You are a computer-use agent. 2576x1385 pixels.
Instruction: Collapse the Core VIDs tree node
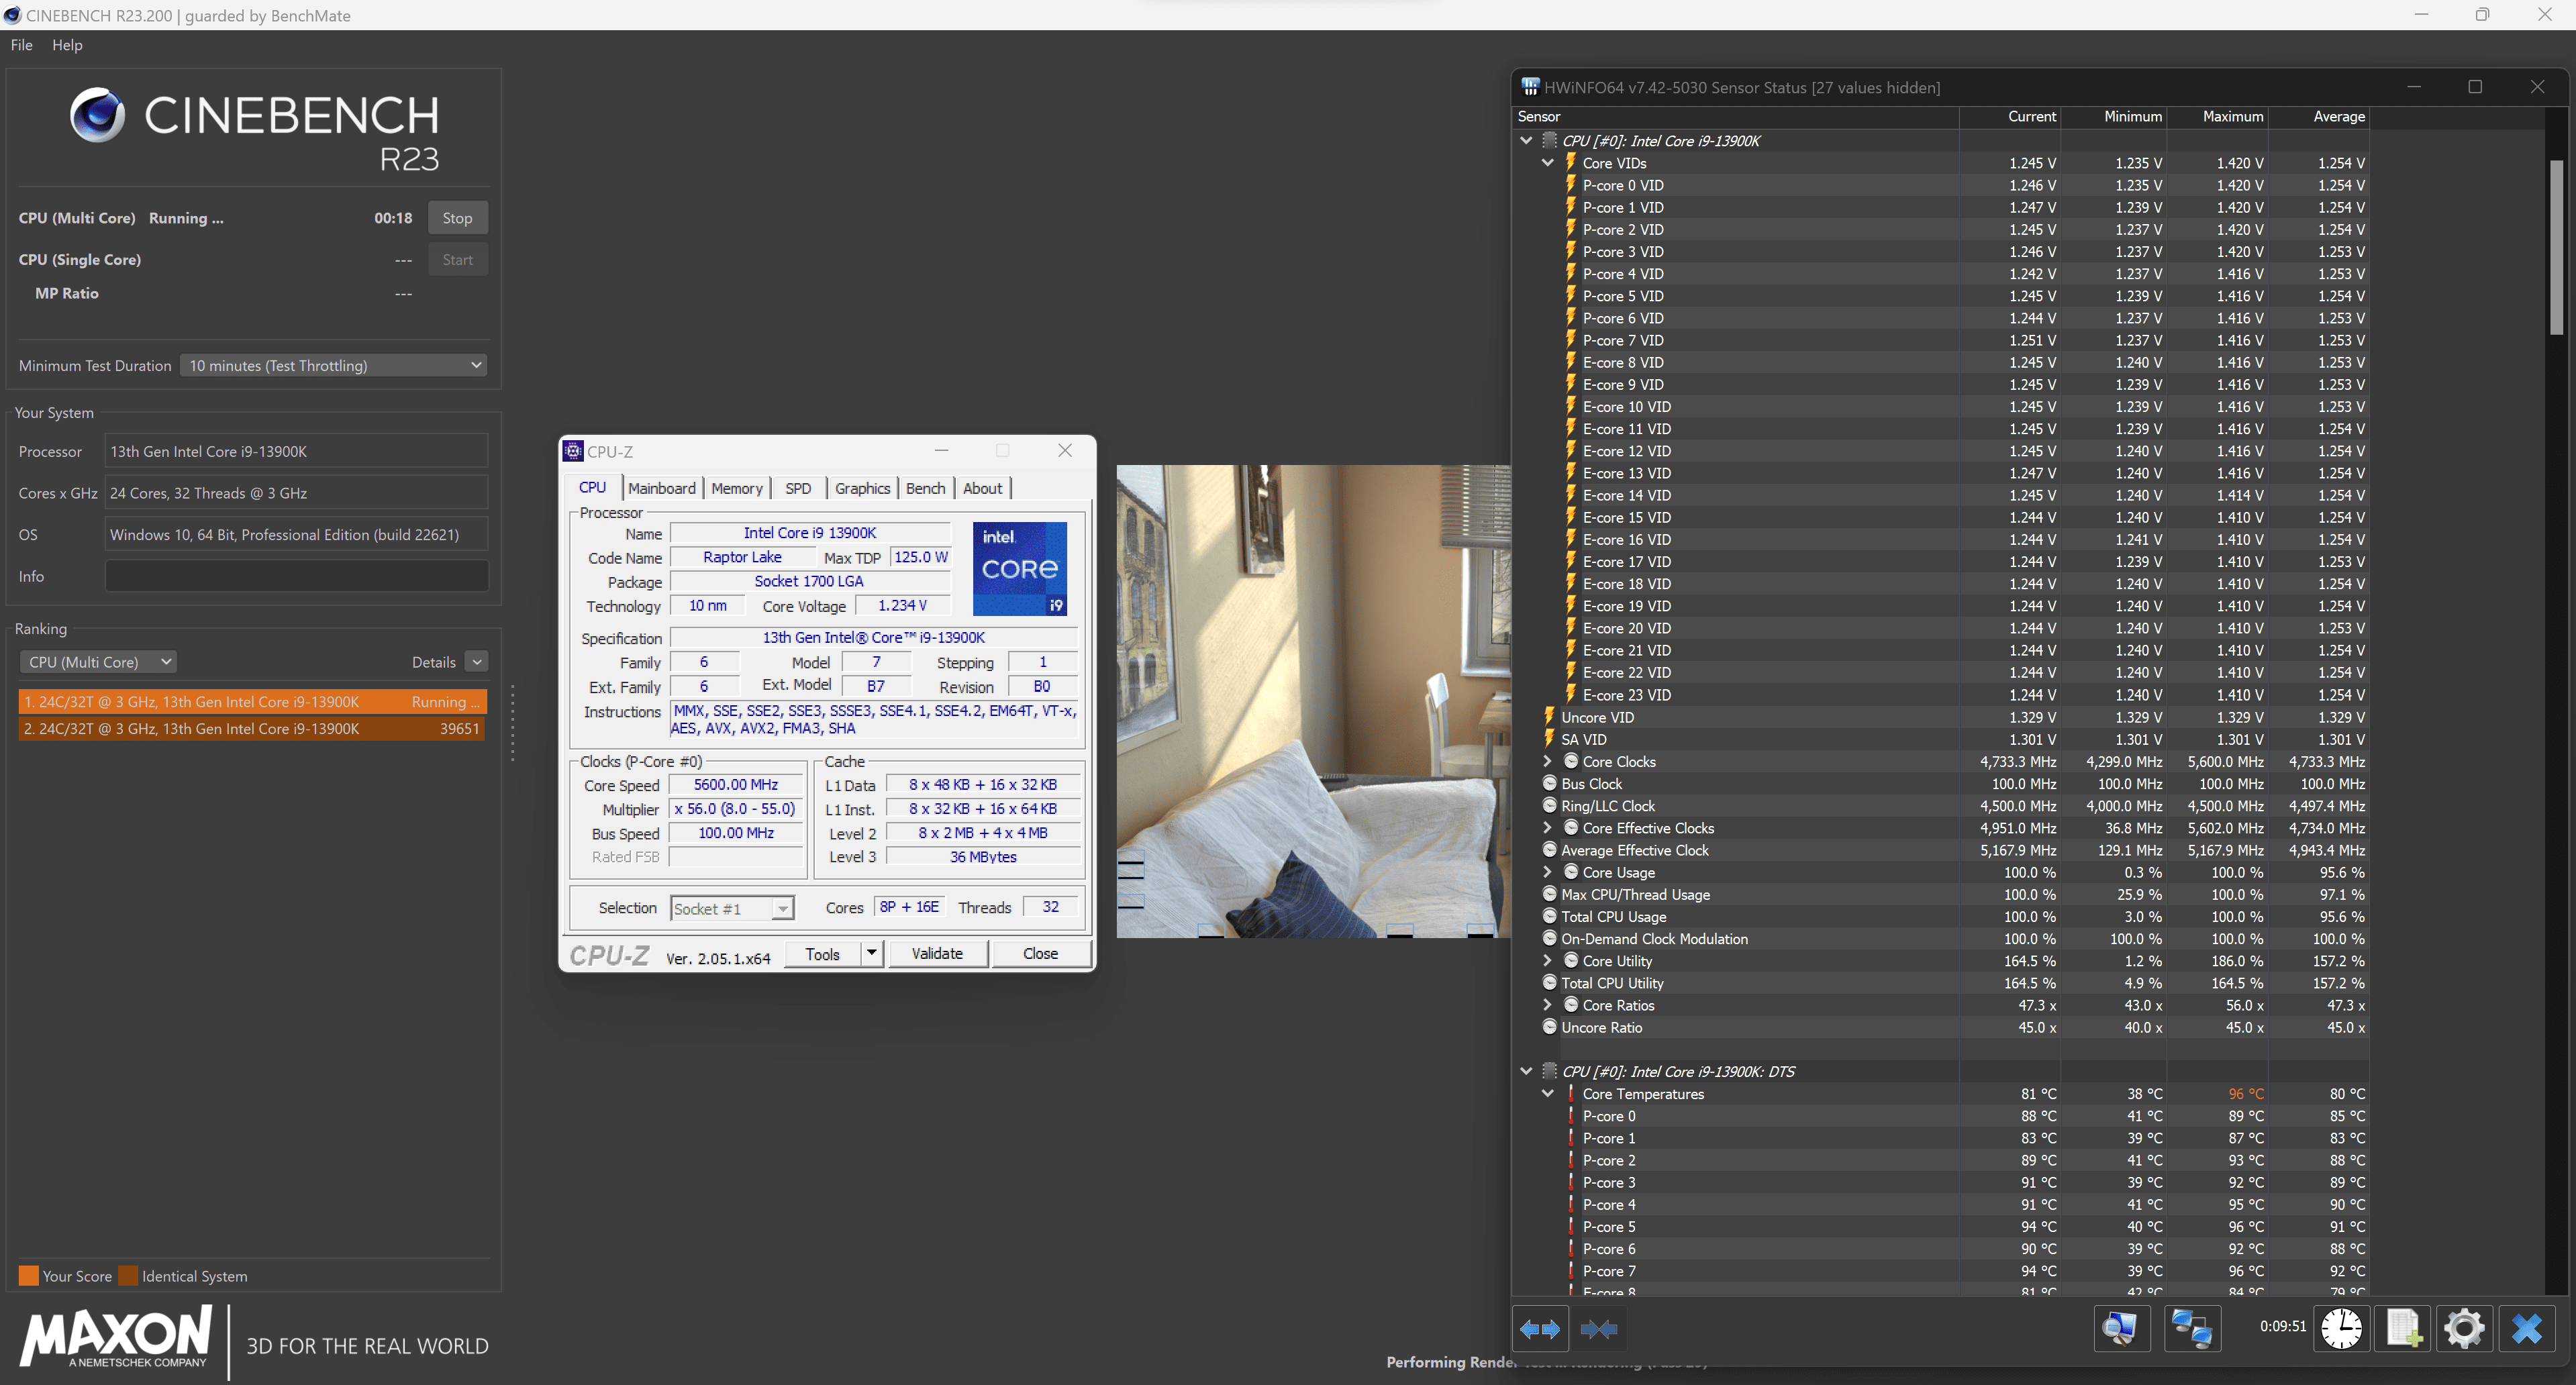tap(1547, 163)
